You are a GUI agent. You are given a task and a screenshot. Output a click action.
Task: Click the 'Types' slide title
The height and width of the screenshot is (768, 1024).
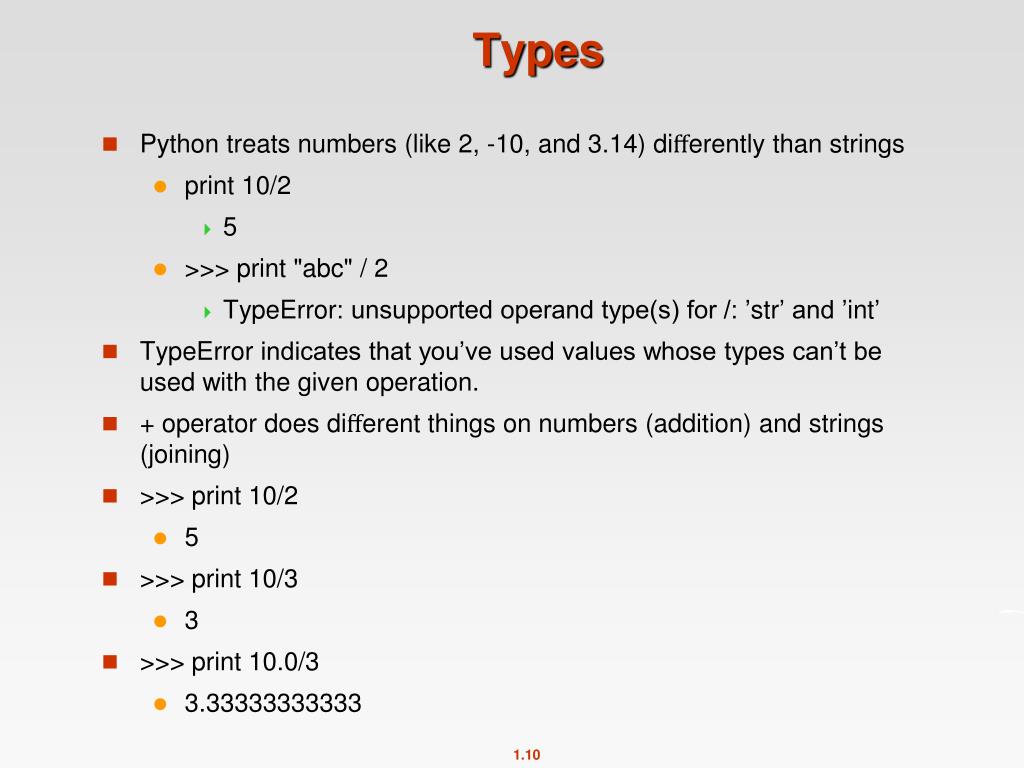538,54
